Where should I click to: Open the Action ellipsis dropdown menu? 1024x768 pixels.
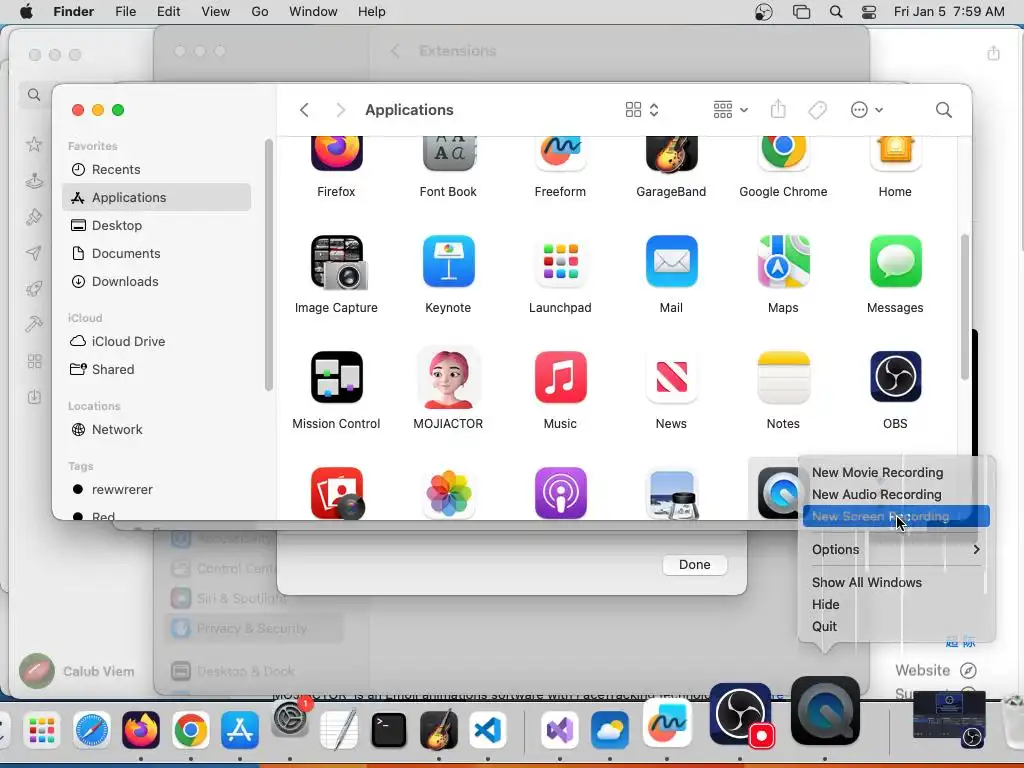[x=867, y=110]
